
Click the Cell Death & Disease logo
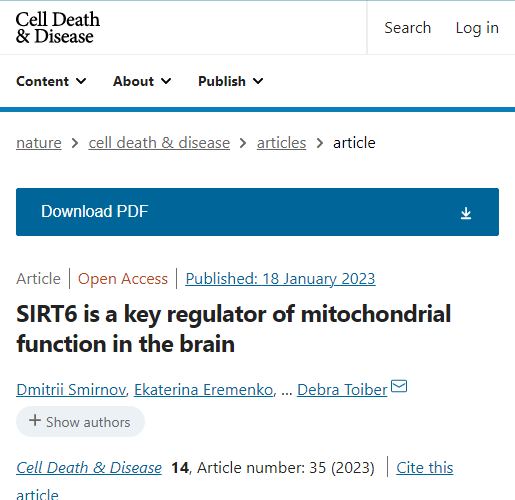58,27
